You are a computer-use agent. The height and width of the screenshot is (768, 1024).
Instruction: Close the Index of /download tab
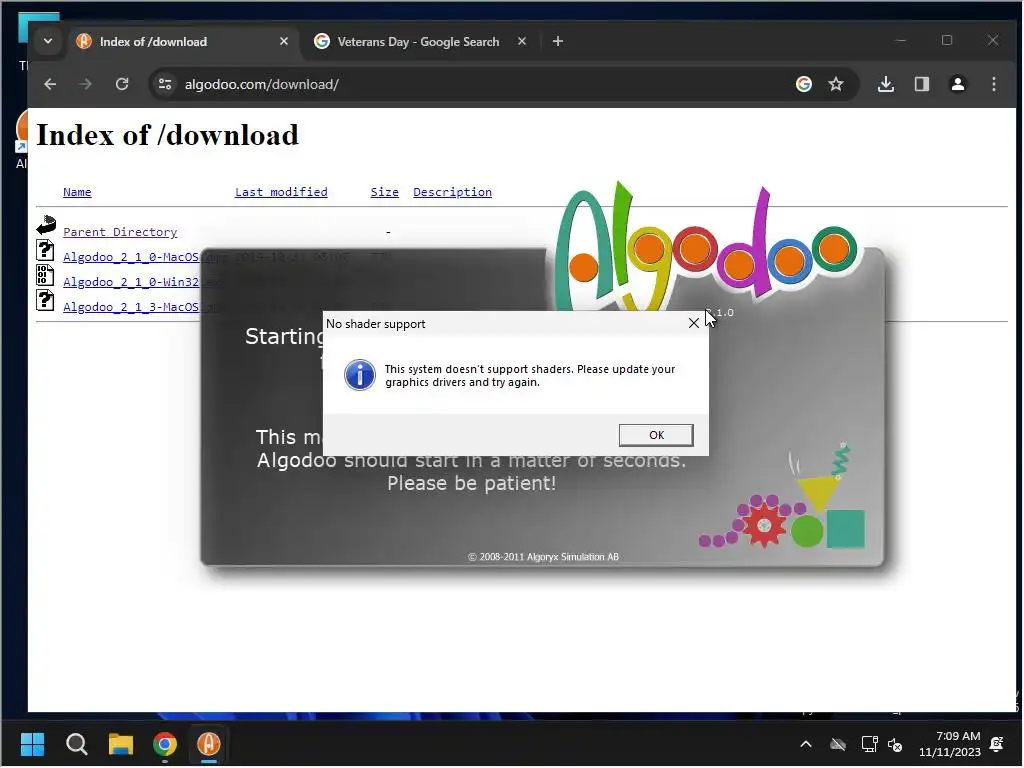[x=283, y=41]
